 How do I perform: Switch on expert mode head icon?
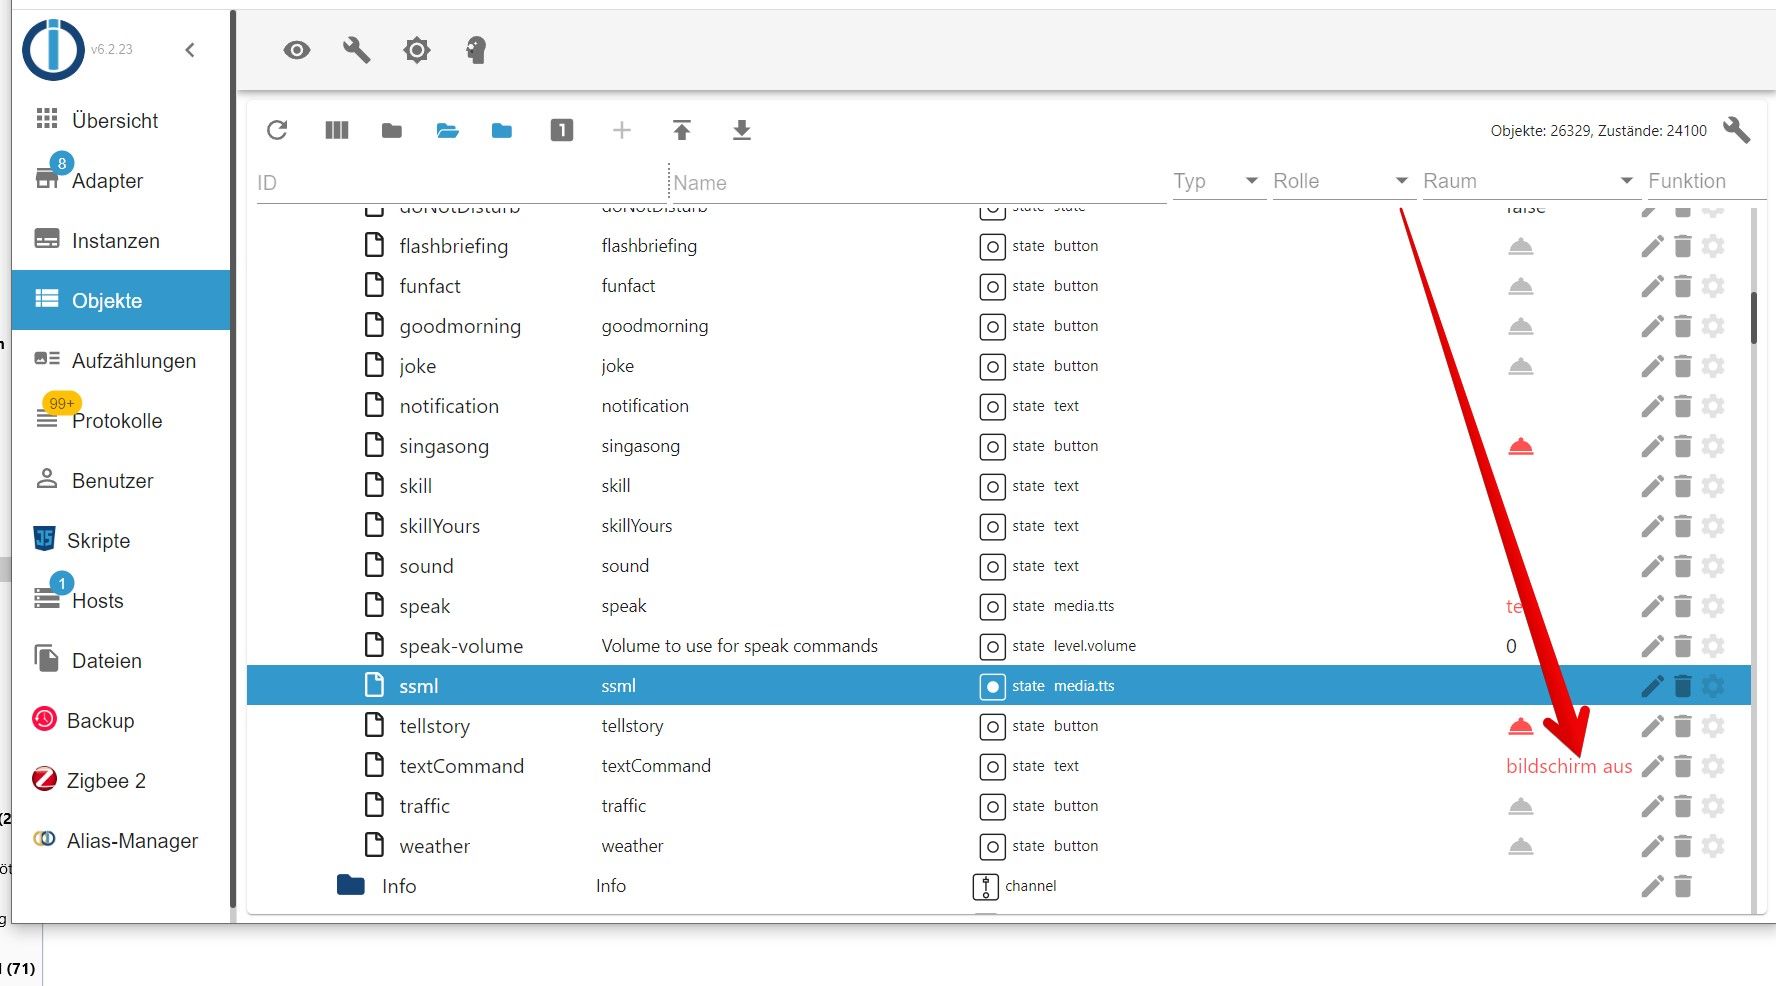[476, 50]
